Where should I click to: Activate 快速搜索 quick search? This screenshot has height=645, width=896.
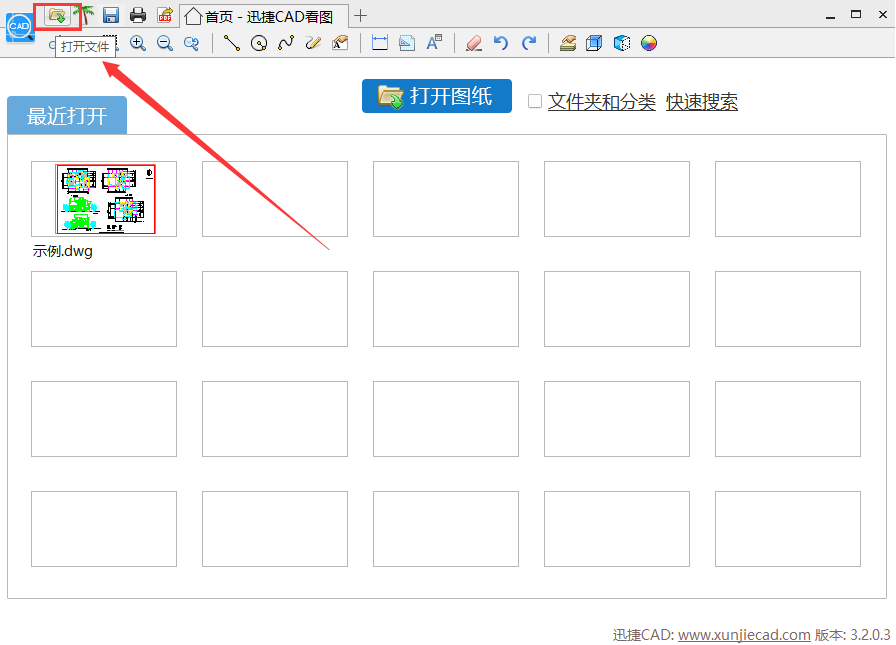pos(702,101)
